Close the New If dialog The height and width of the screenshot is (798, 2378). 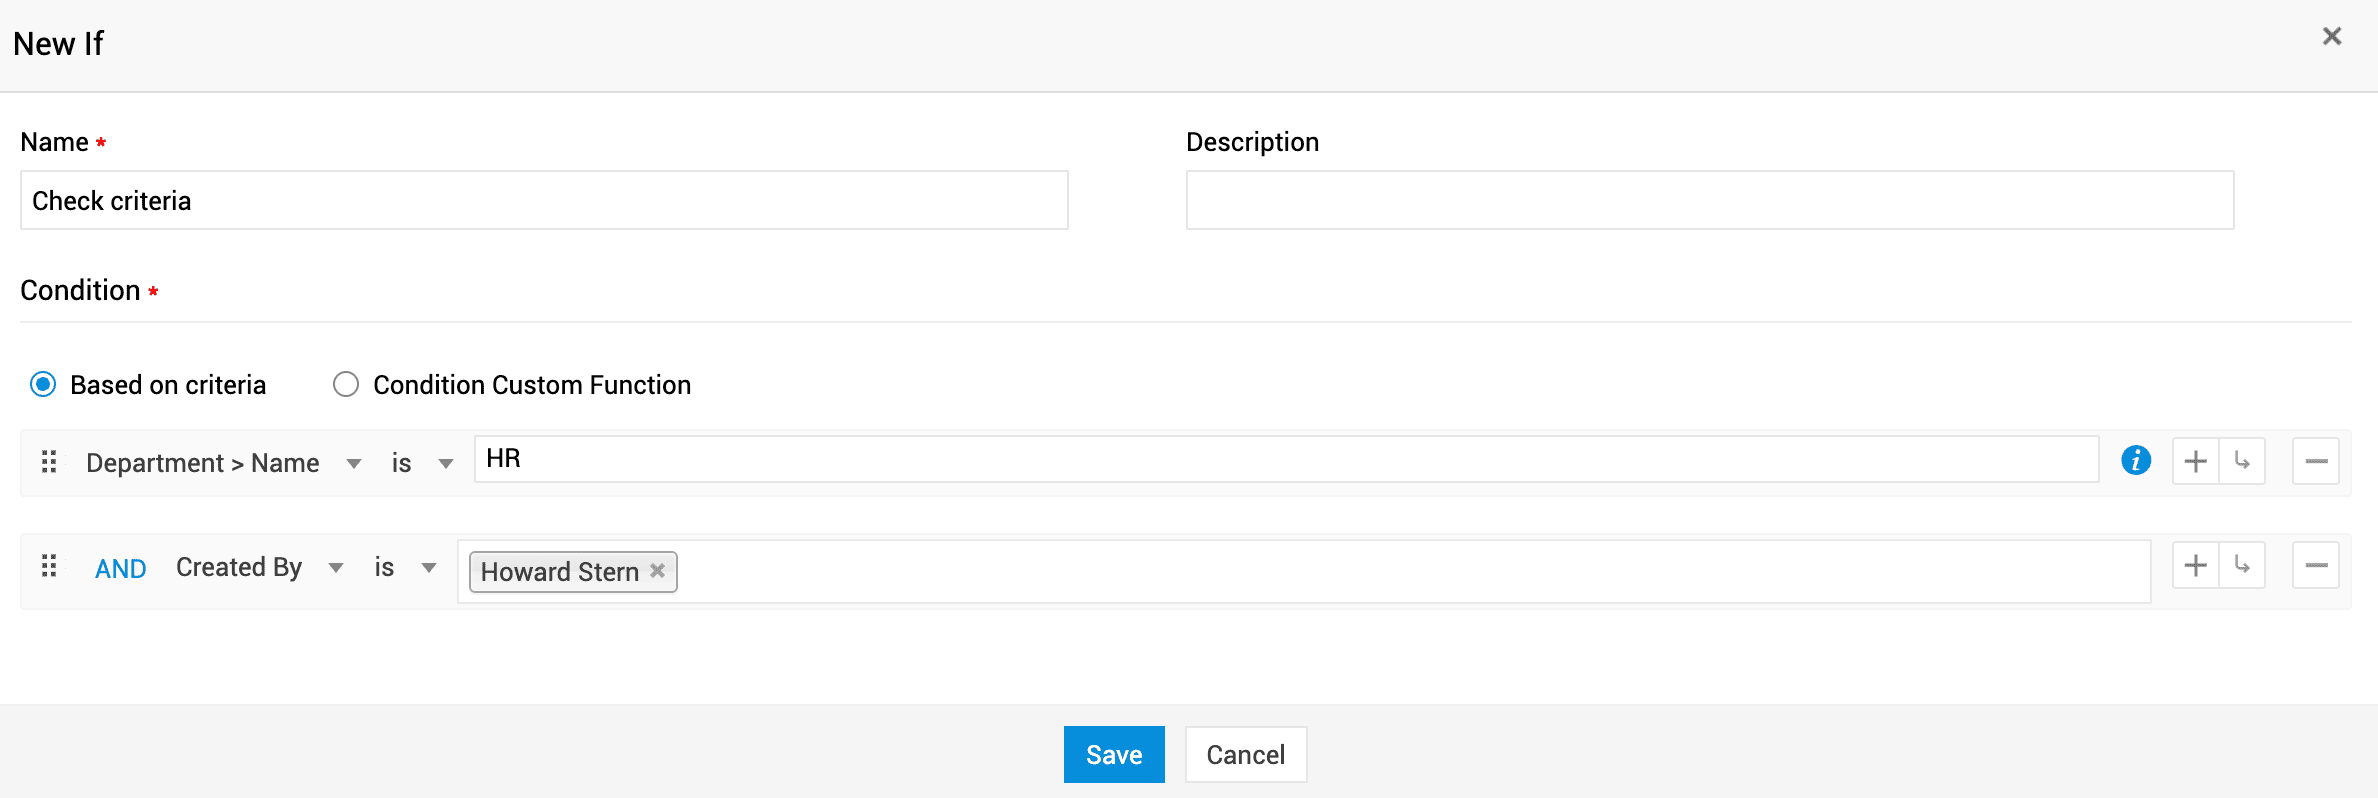[2332, 36]
